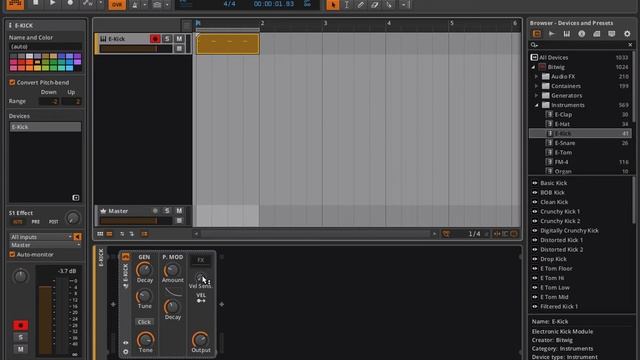Arm record on the E-Kick track
Image resolution: width=640 pixels, height=360 pixels.
coord(155,39)
